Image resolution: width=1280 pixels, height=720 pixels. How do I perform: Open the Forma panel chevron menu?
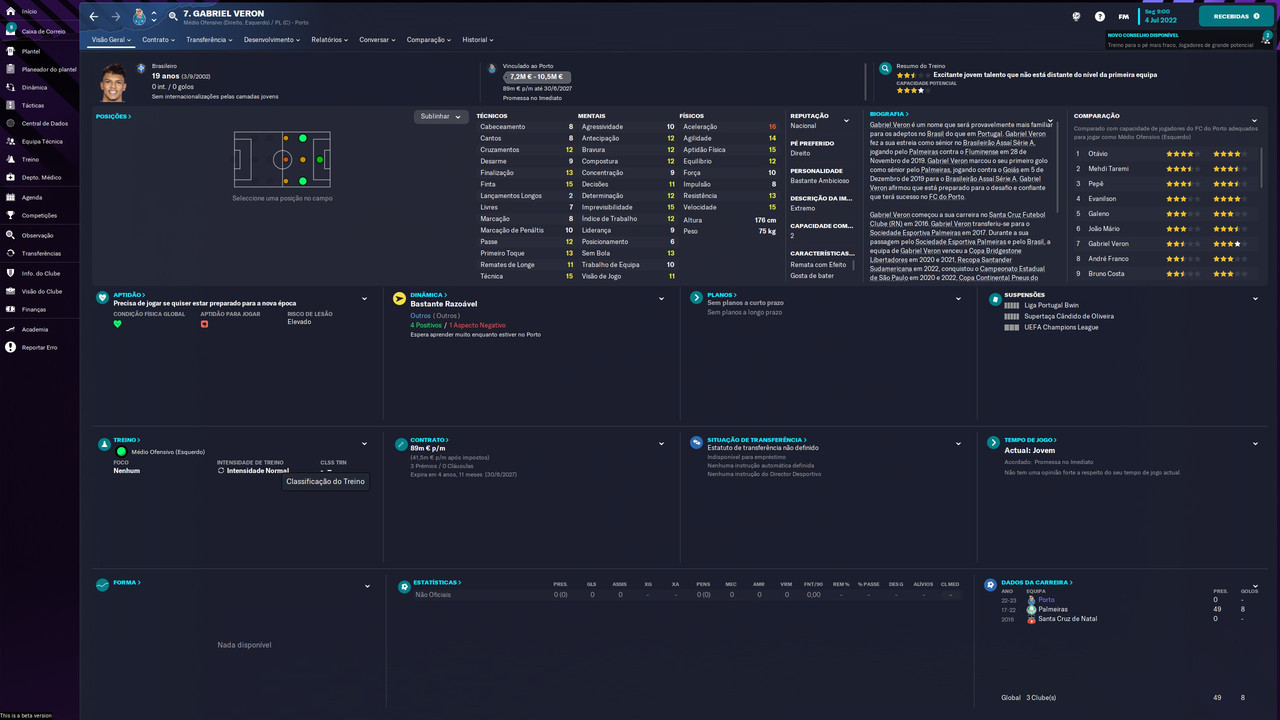pyautogui.click(x=367, y=586)
